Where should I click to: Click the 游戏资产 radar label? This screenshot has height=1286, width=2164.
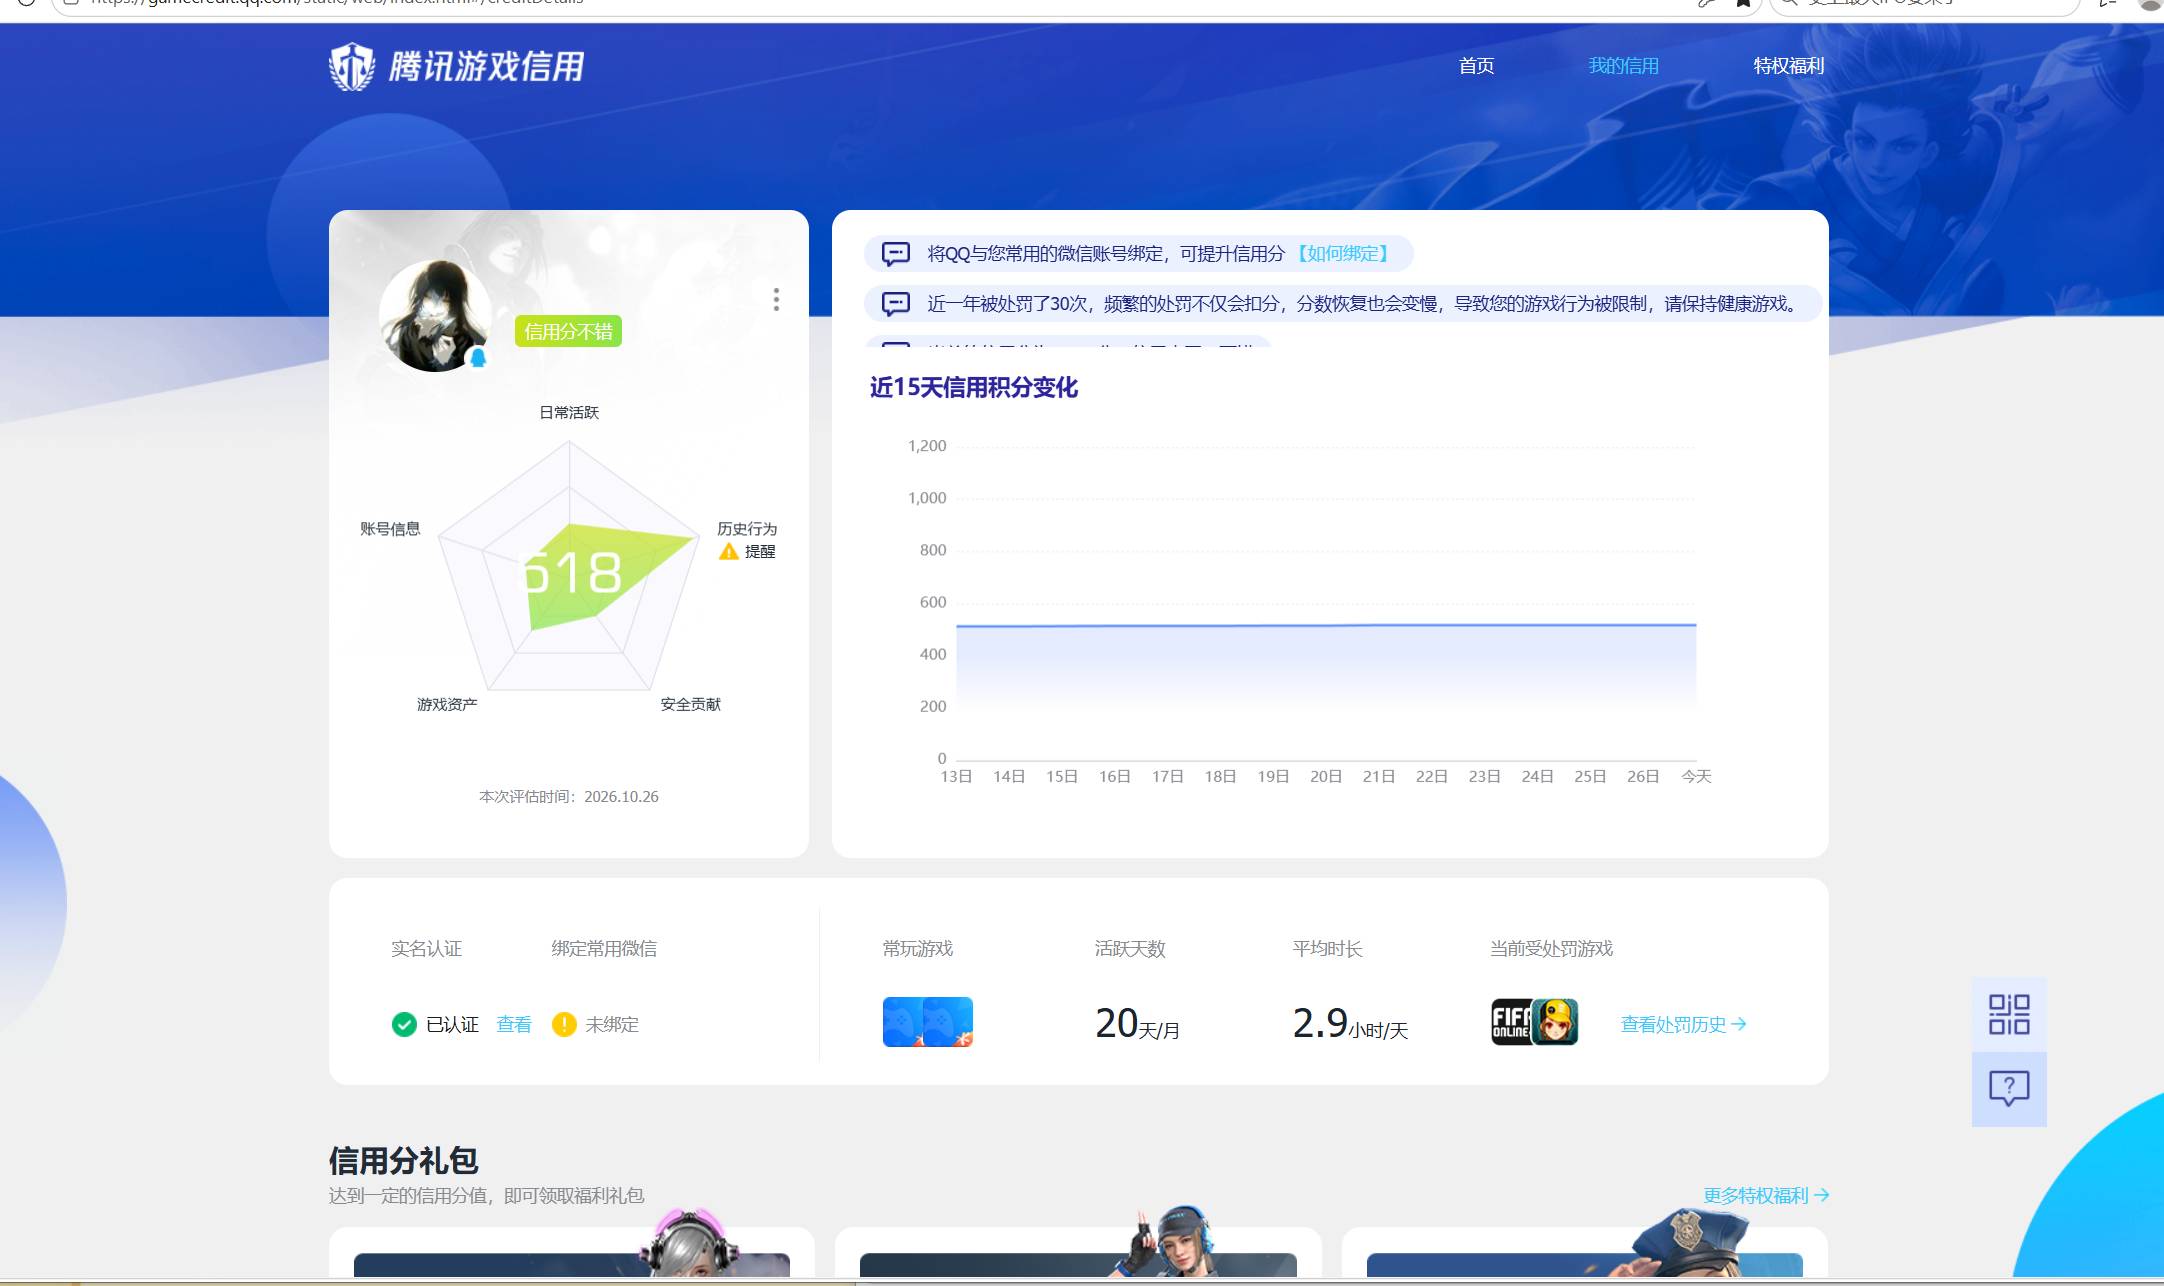[447, 704]
